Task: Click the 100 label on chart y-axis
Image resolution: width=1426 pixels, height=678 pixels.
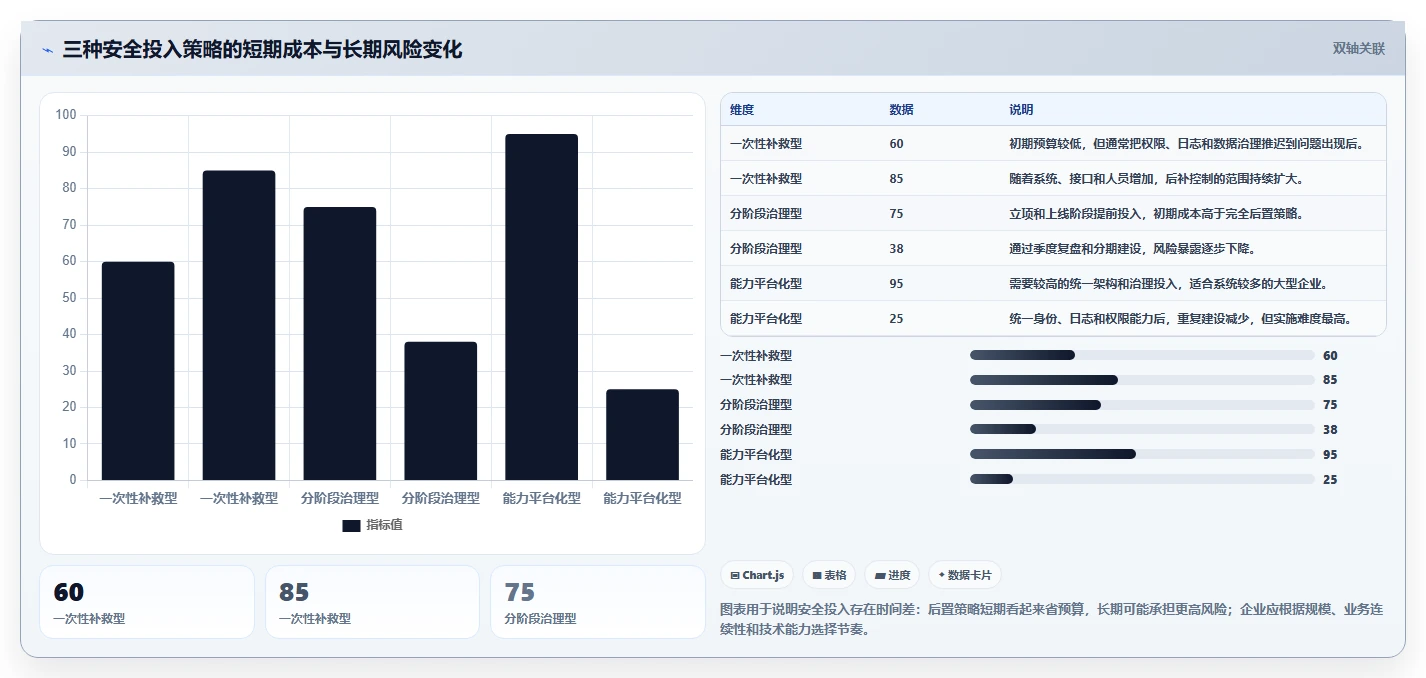Action: (66, 115)
